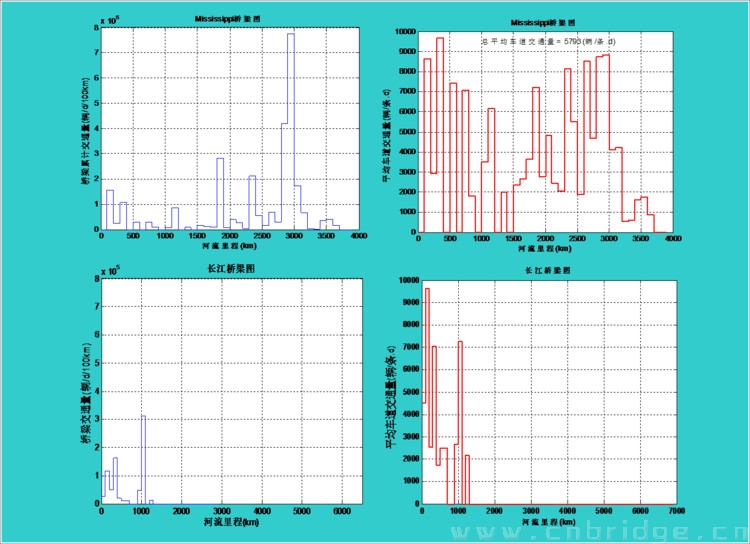Select the 总平均车道交通量 = 5793 annotation text

549,41
